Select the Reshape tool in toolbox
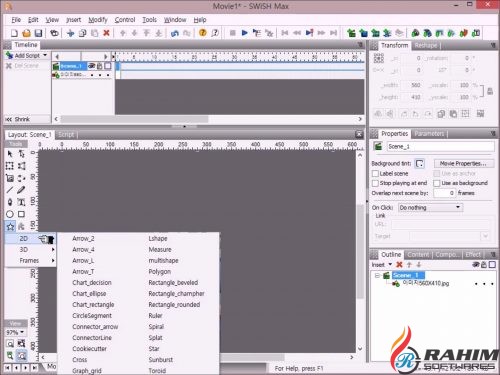This screenshot has height=375, width=500. [x=21, y=154]
